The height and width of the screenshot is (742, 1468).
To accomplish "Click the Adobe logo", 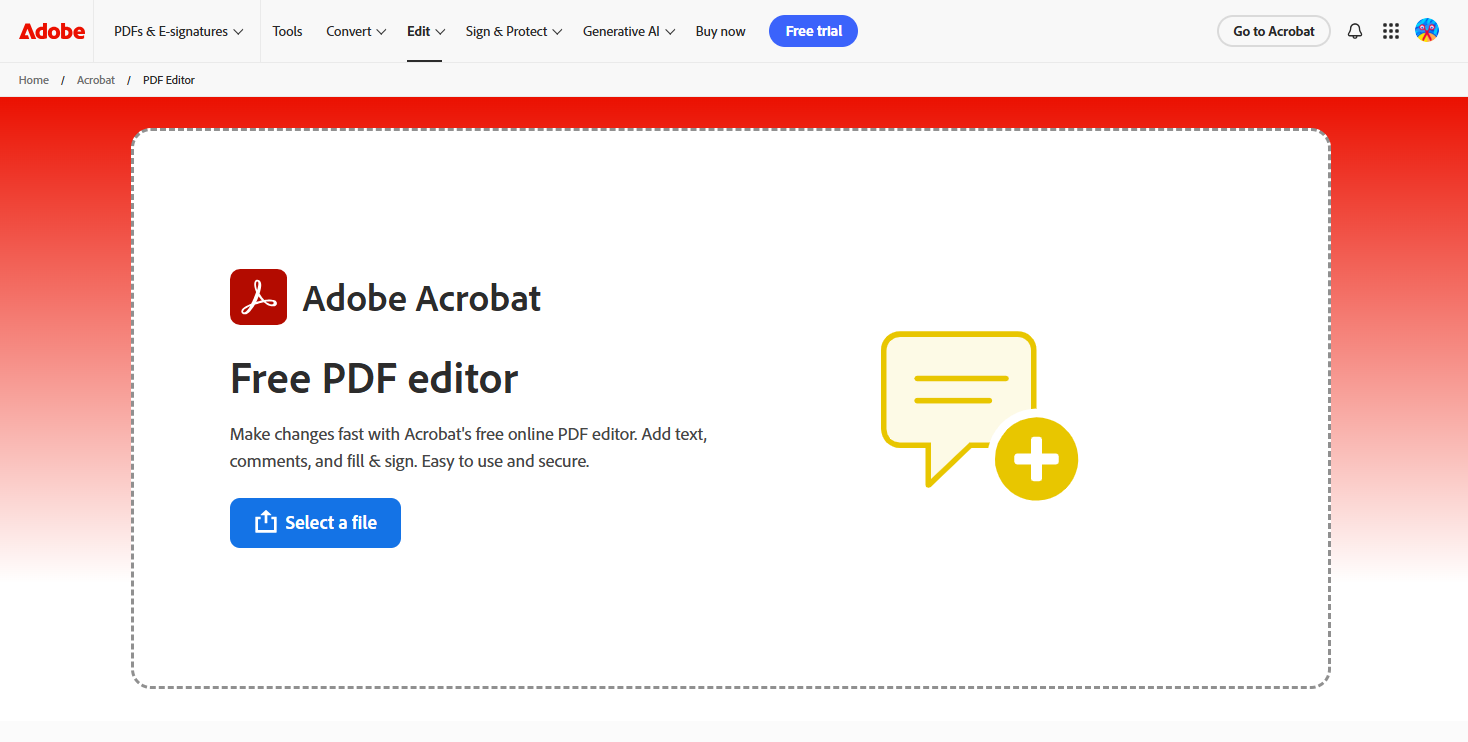I will click(x=51, y=31).
